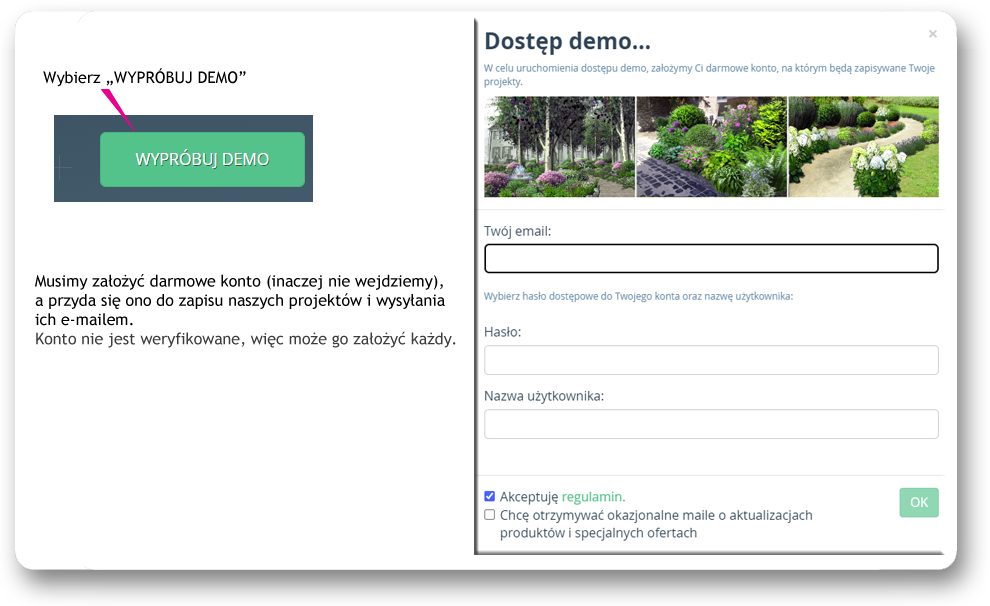Click the Nazwa użytkownika label

click(x=543, y=396)
